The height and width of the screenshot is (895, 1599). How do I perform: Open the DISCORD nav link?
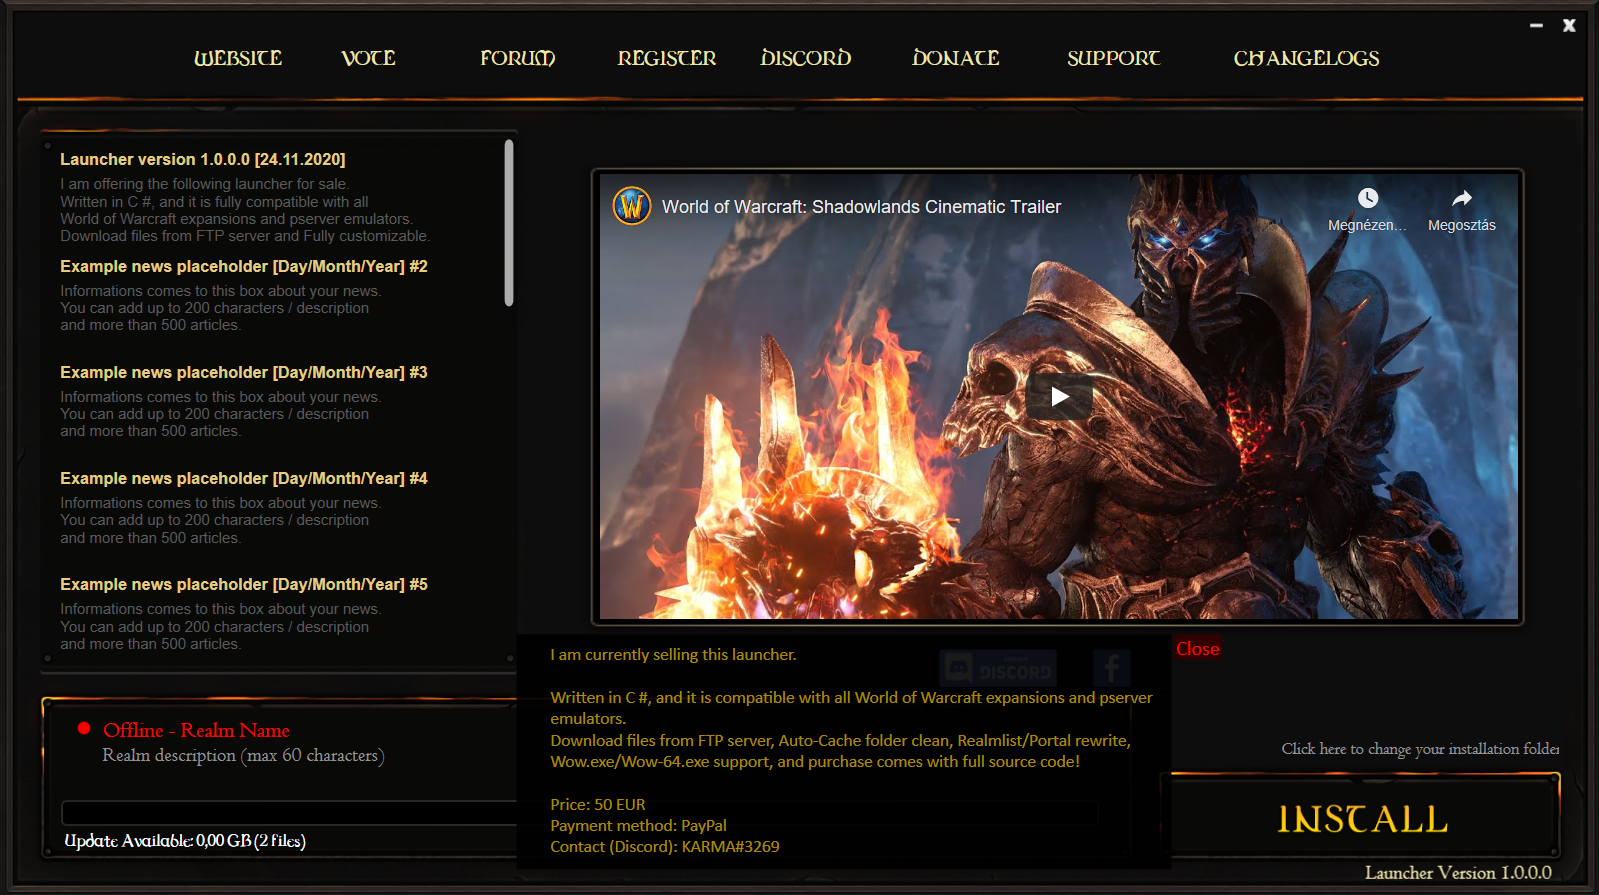pos(806,58)
